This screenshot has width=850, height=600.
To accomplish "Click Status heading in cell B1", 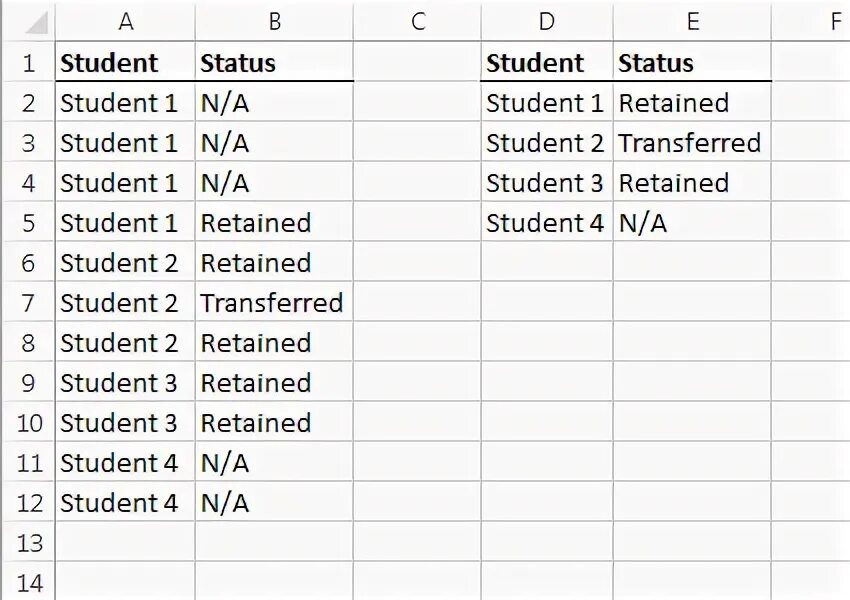I will pyautogui.click(x=274, y=63).
